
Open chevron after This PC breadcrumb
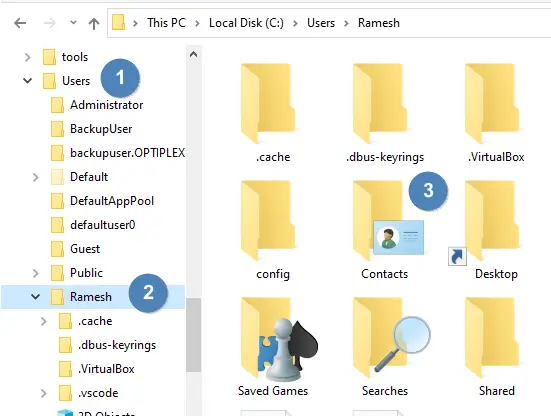pos(197,24)
